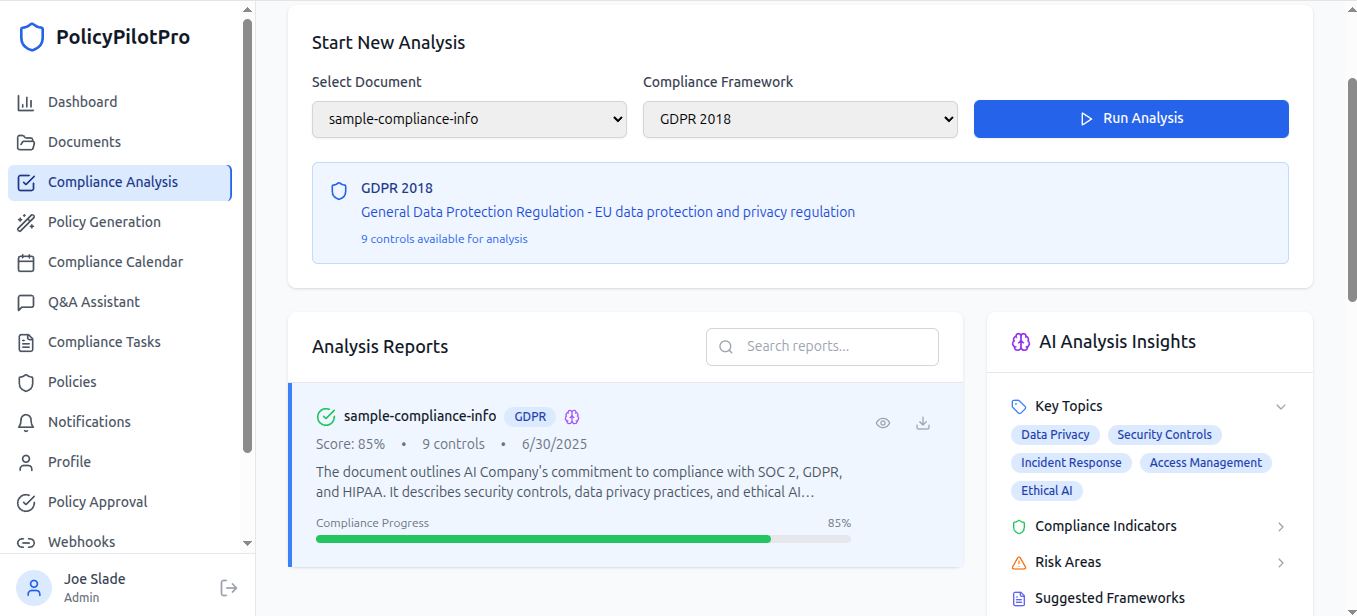Collapse the Key Topics section
Viewport: 1357px width, 616px height.
1281,407
